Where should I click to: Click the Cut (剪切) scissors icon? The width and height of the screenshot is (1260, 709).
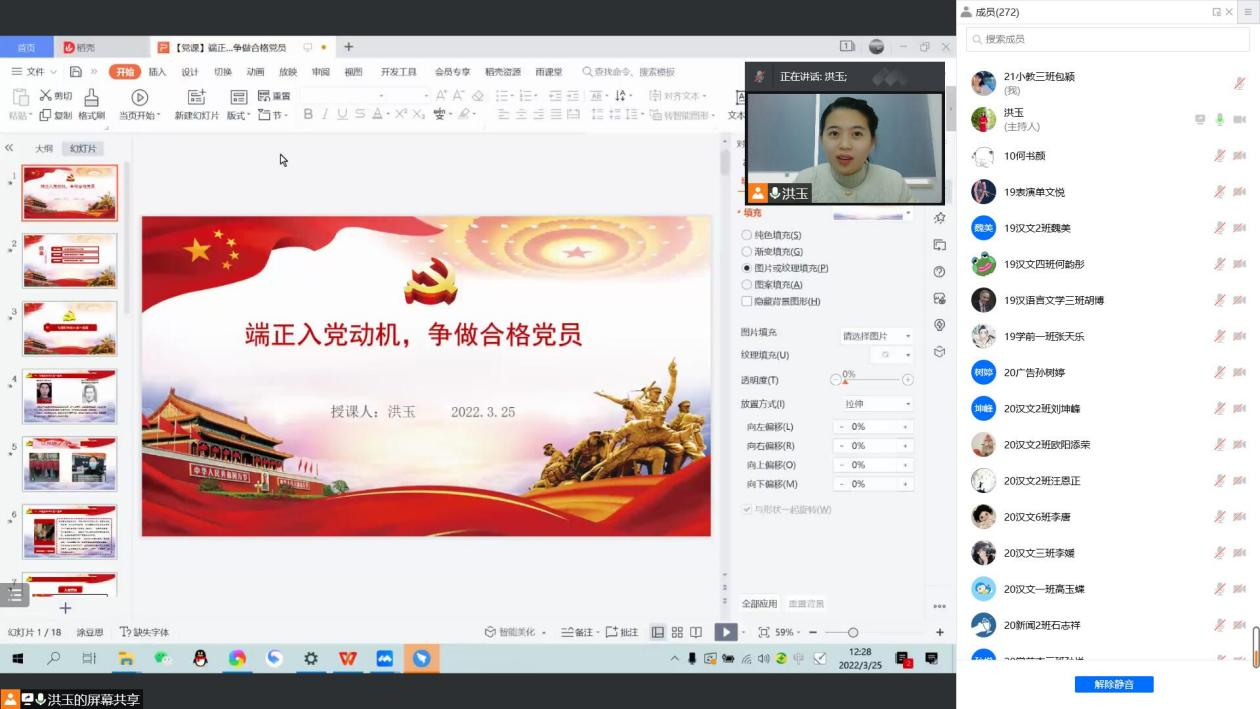45,96
